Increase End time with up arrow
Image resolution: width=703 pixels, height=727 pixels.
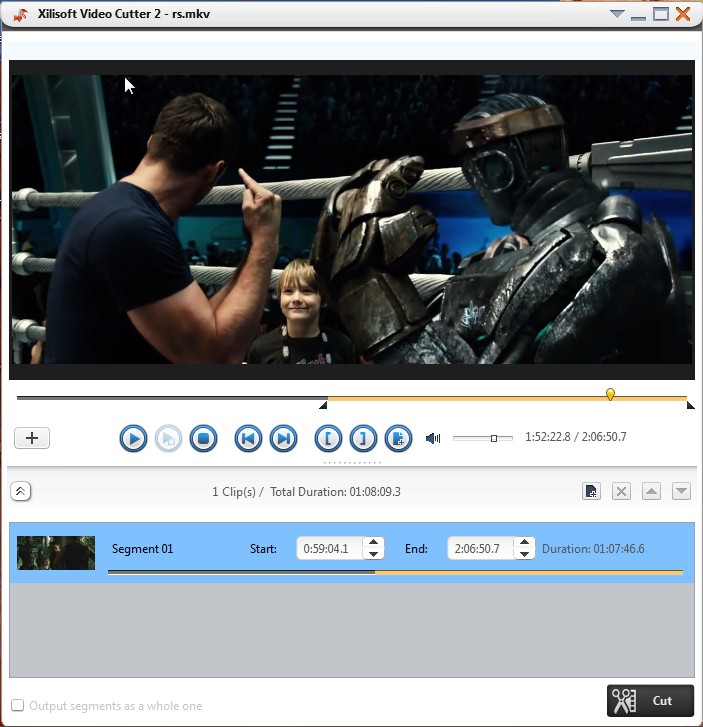(x=524, y=542)
